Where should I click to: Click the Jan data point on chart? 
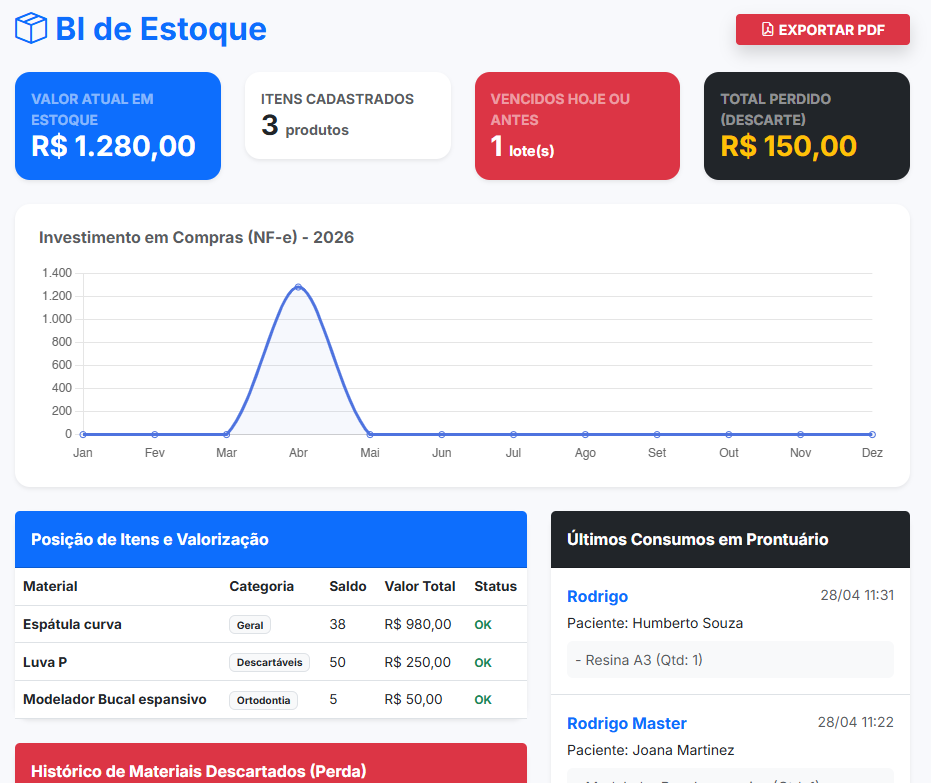click(83, 435)
